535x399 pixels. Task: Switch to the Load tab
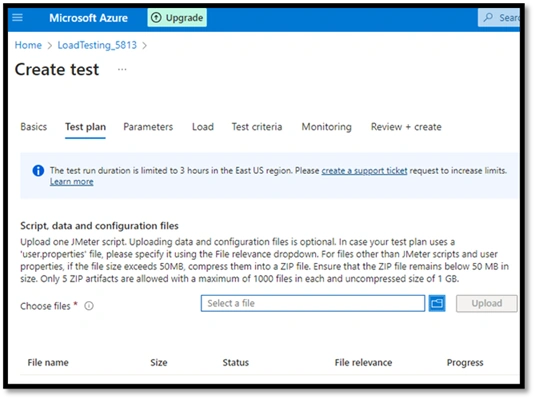[x=203, y=127]
